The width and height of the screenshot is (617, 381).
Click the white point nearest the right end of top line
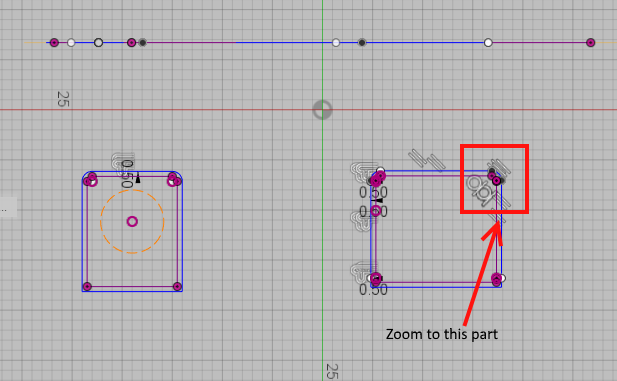click(x=488, y=43)
